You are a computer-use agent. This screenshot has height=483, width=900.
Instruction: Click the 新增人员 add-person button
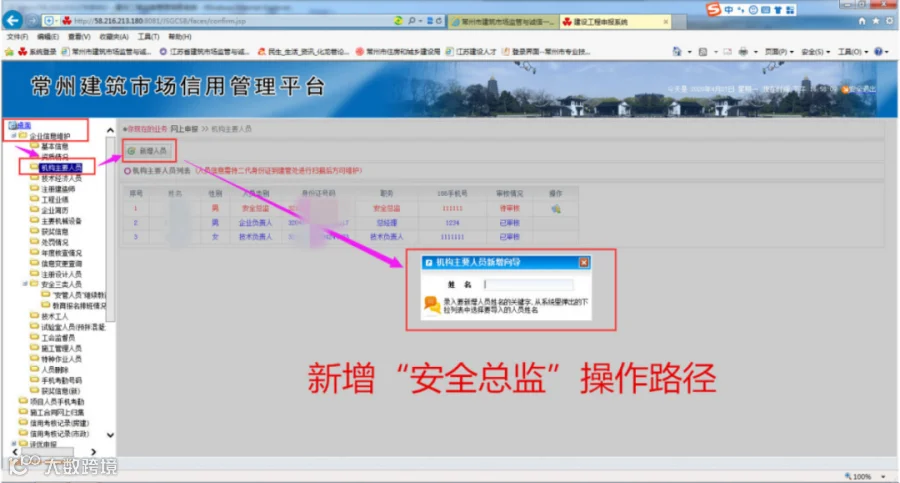pos(148,151)
